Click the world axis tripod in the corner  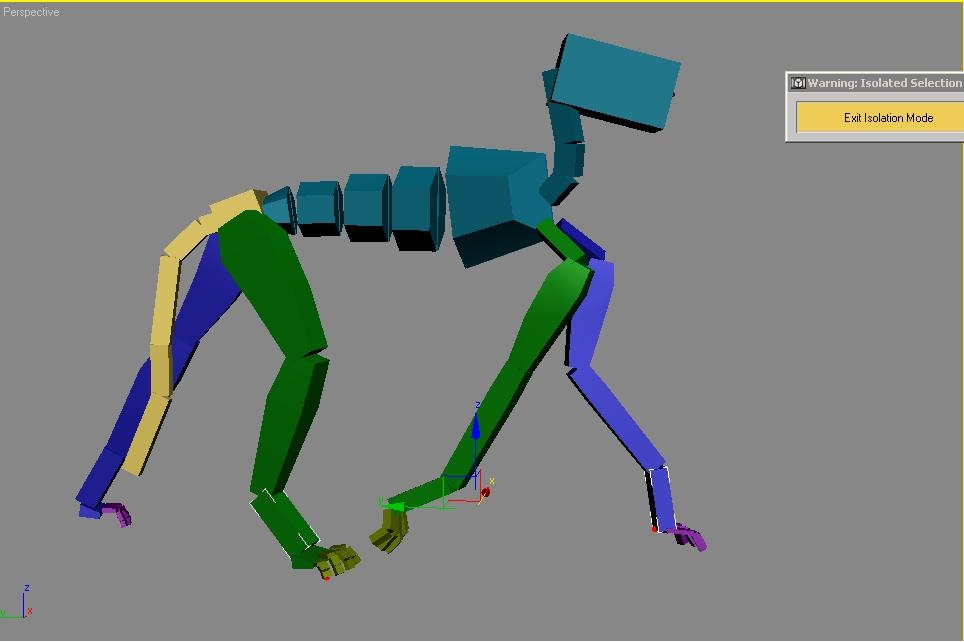22,604
